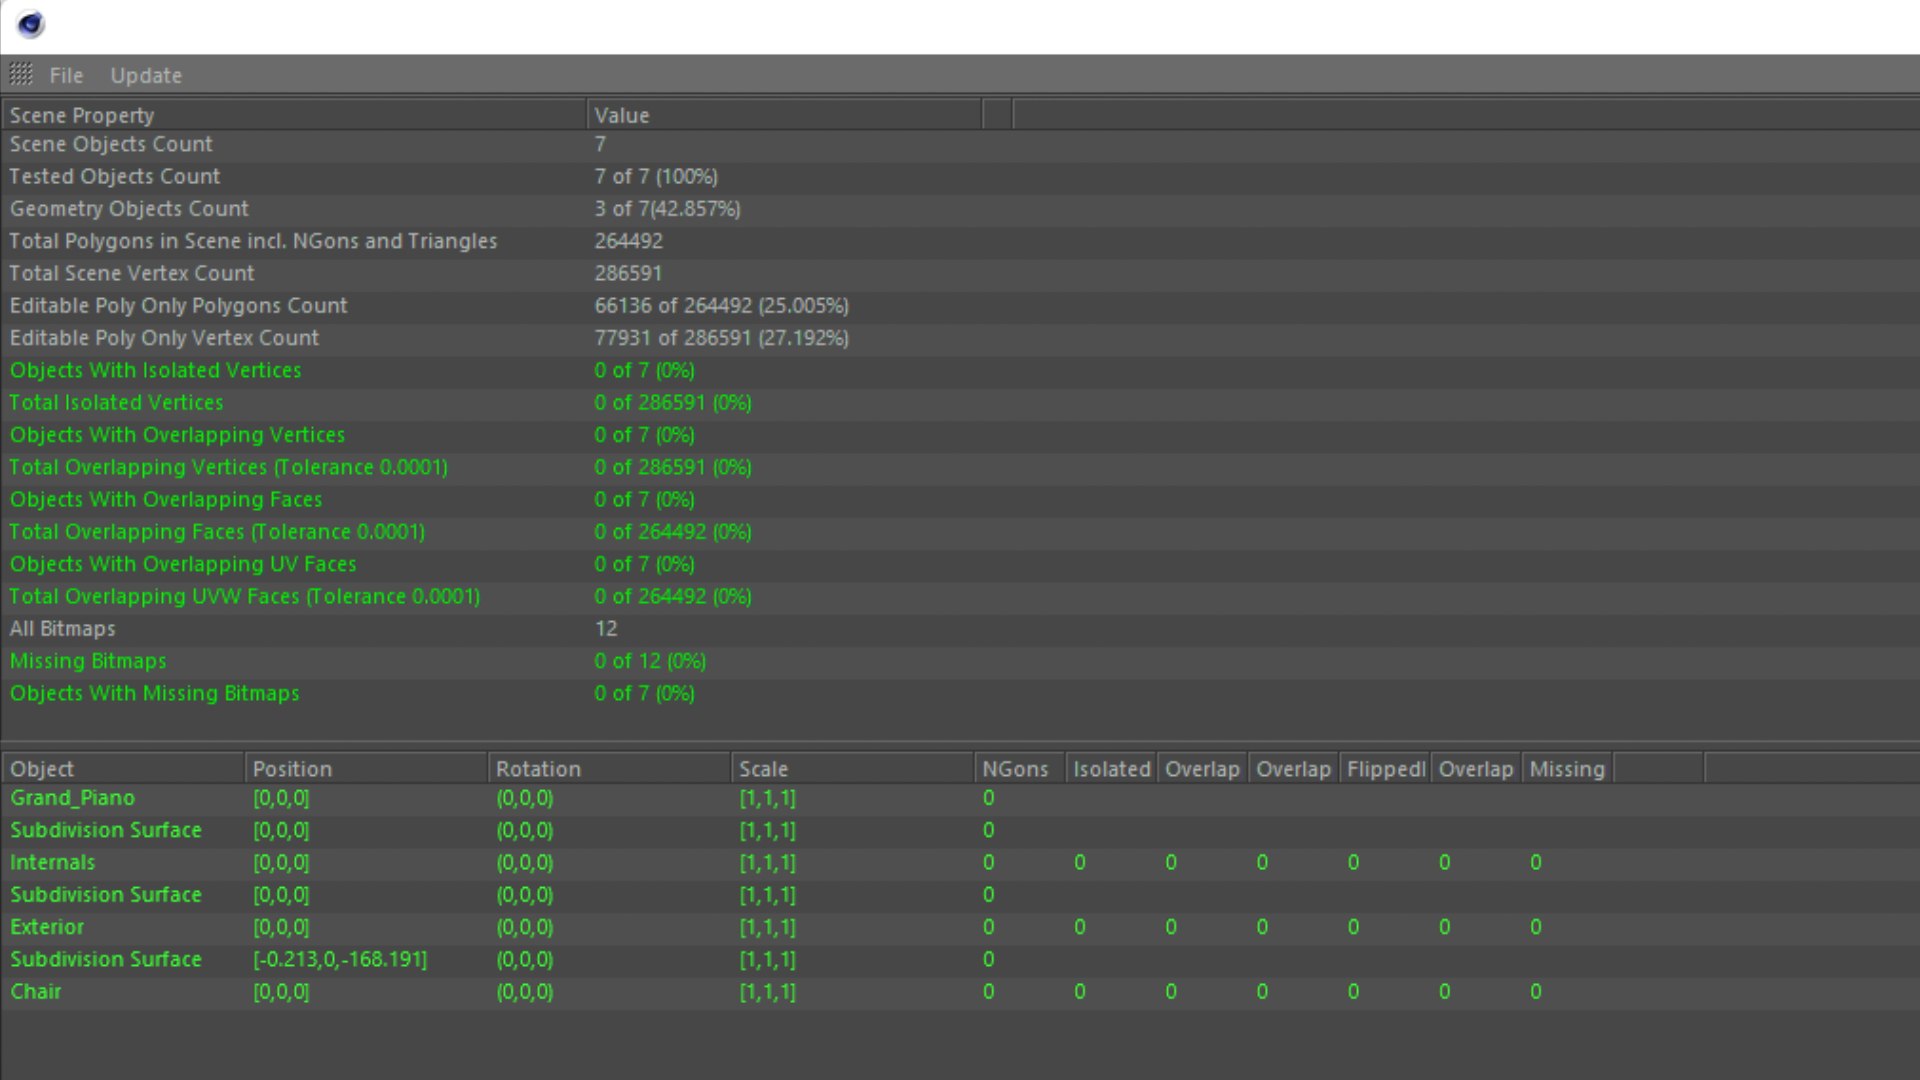Click the 3 of 7(42.857%) value
Image resolution: width=1920 pixels, height=1080 pixels.
667,209
